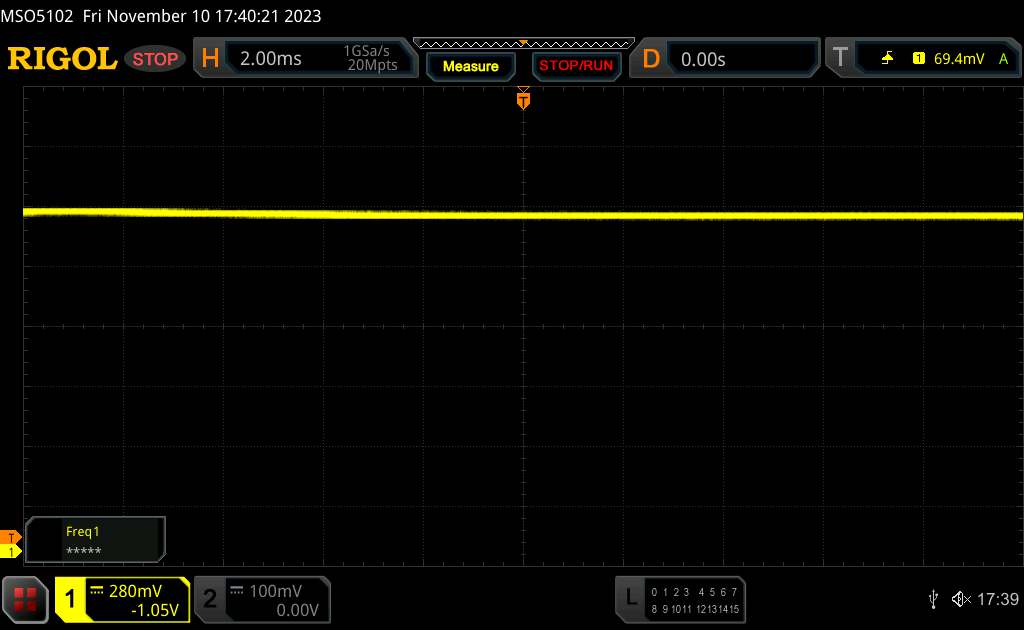Open the 69.4mV trigger level setting

tap(956, 59)
